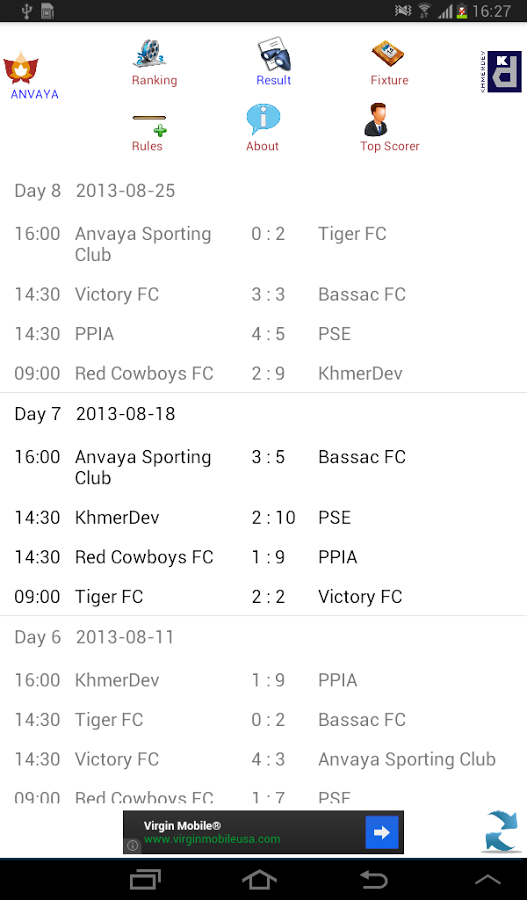
Task: Select the Day 7 2013-08-18 header
Action: [95, 414]
